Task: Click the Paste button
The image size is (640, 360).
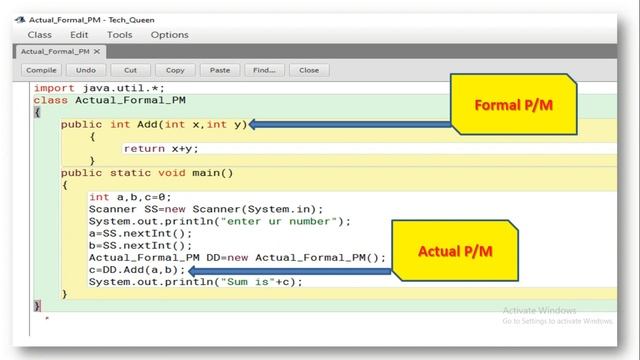Action: pos(220,70)
